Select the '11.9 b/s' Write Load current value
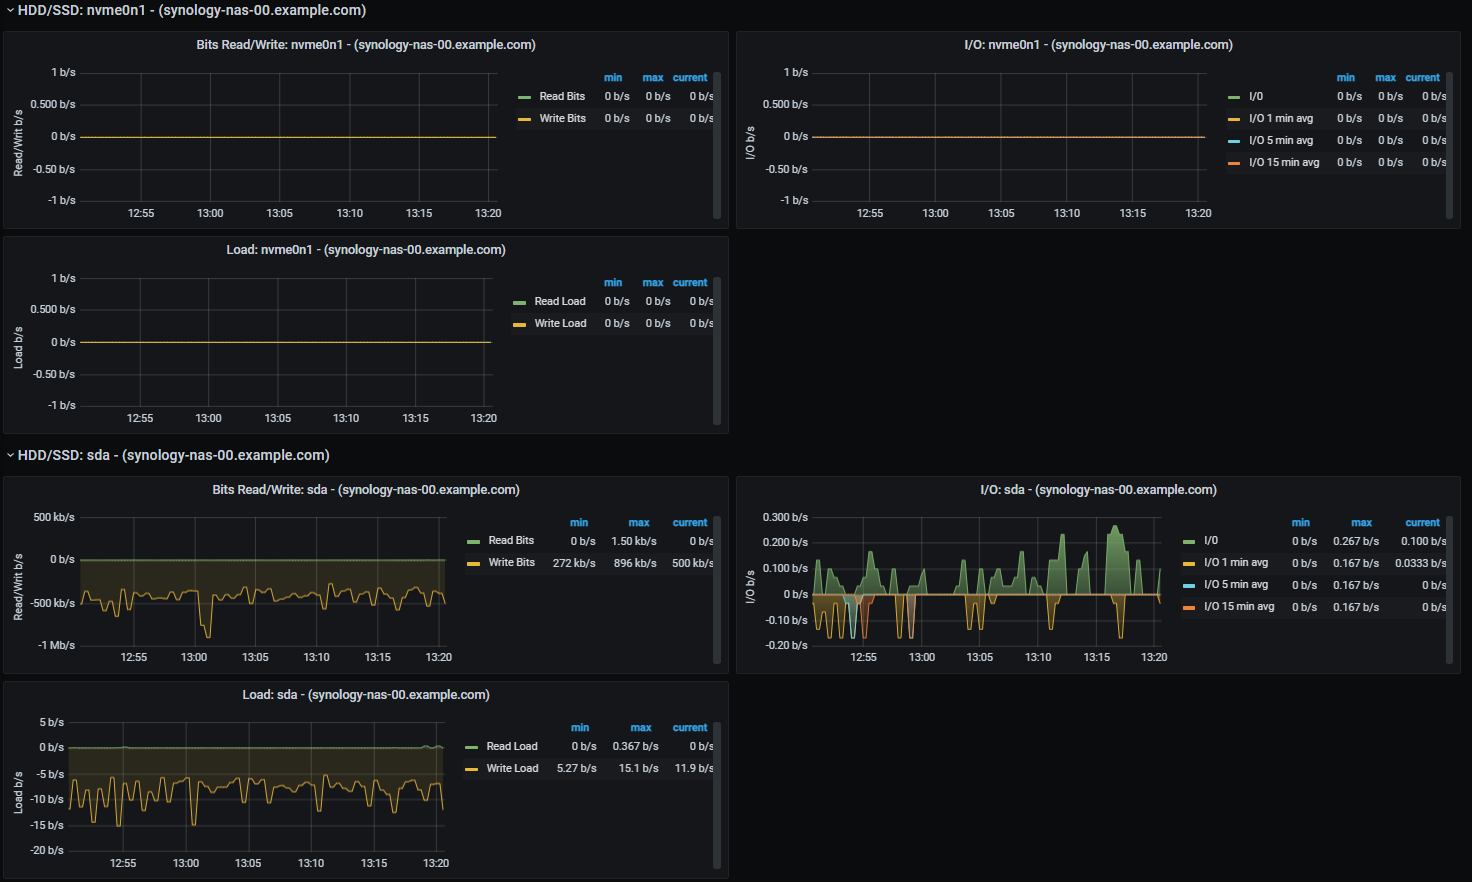Screen dimensions: 1472x882 [694, 769]
